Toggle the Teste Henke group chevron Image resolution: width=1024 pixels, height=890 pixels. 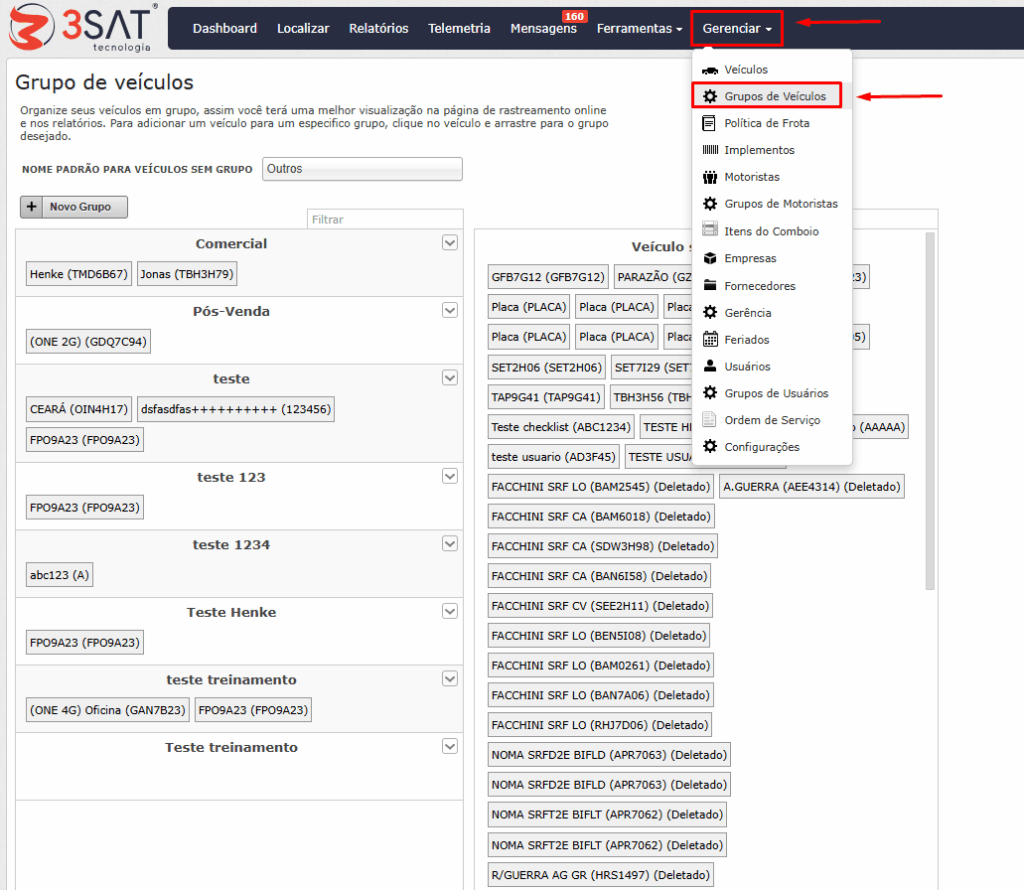449,612
